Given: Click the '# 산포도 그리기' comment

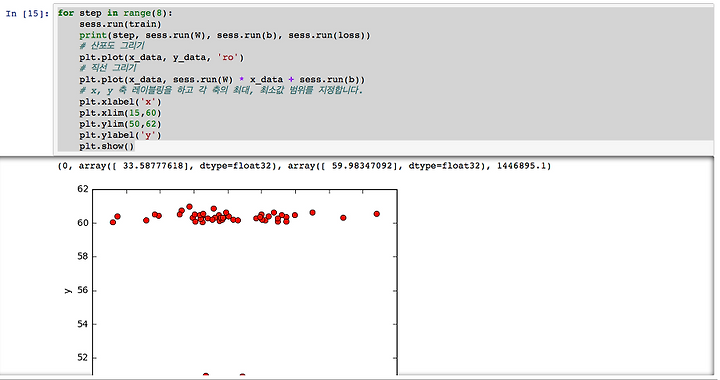Looking at the screenshot, I should coord(112,45).
